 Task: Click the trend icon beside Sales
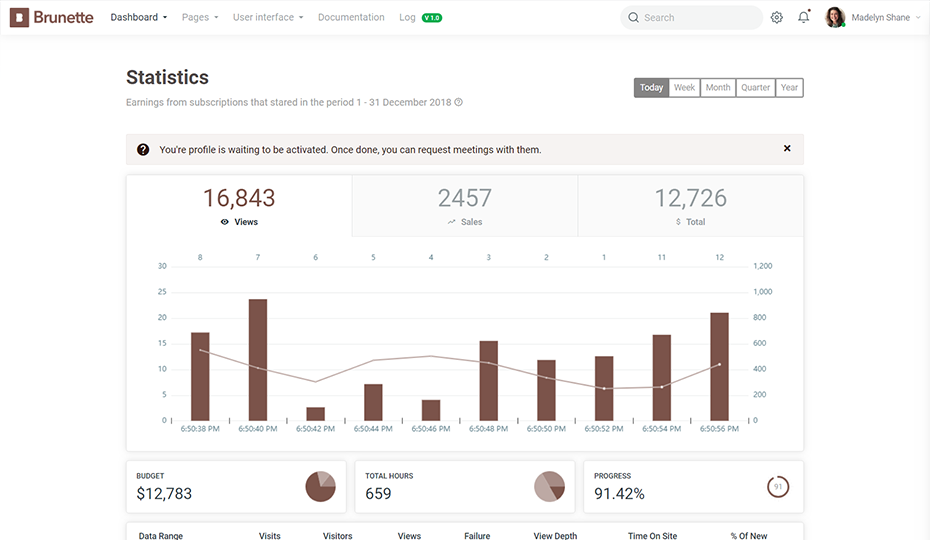point(451,222)
